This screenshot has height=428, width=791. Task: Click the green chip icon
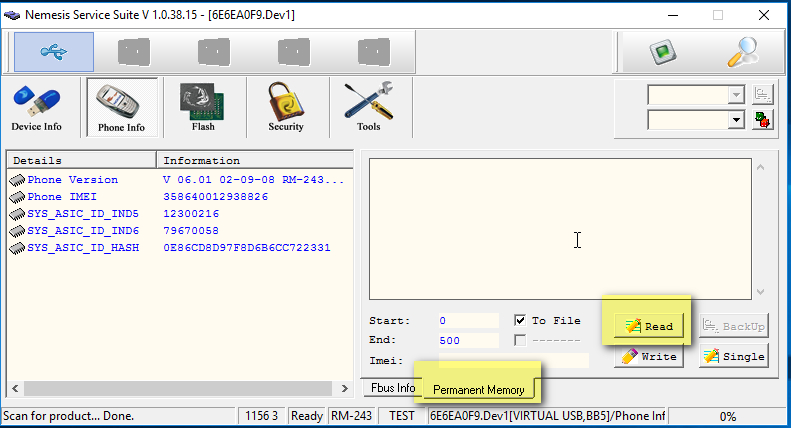pos(663,51)
